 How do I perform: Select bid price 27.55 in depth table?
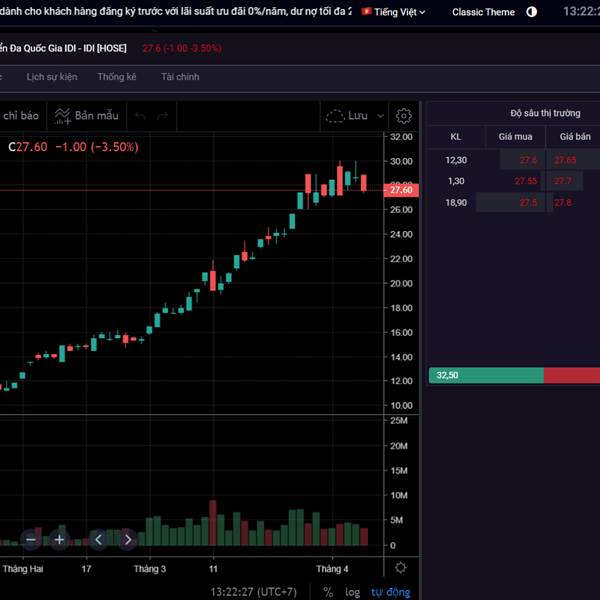click(x=526, y=181)
